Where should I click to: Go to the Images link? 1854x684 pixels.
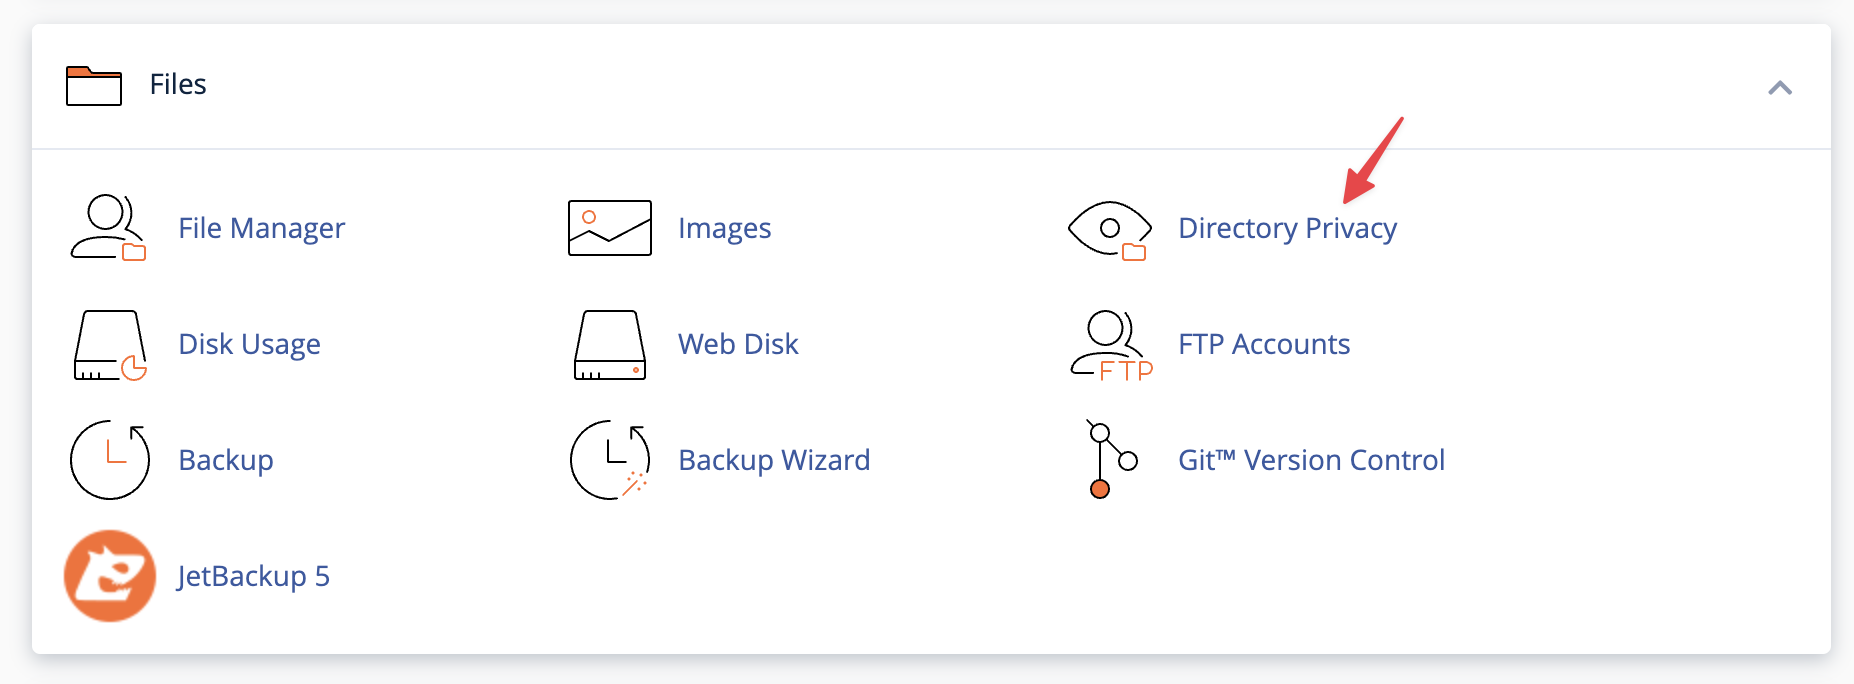coord(725,228)
